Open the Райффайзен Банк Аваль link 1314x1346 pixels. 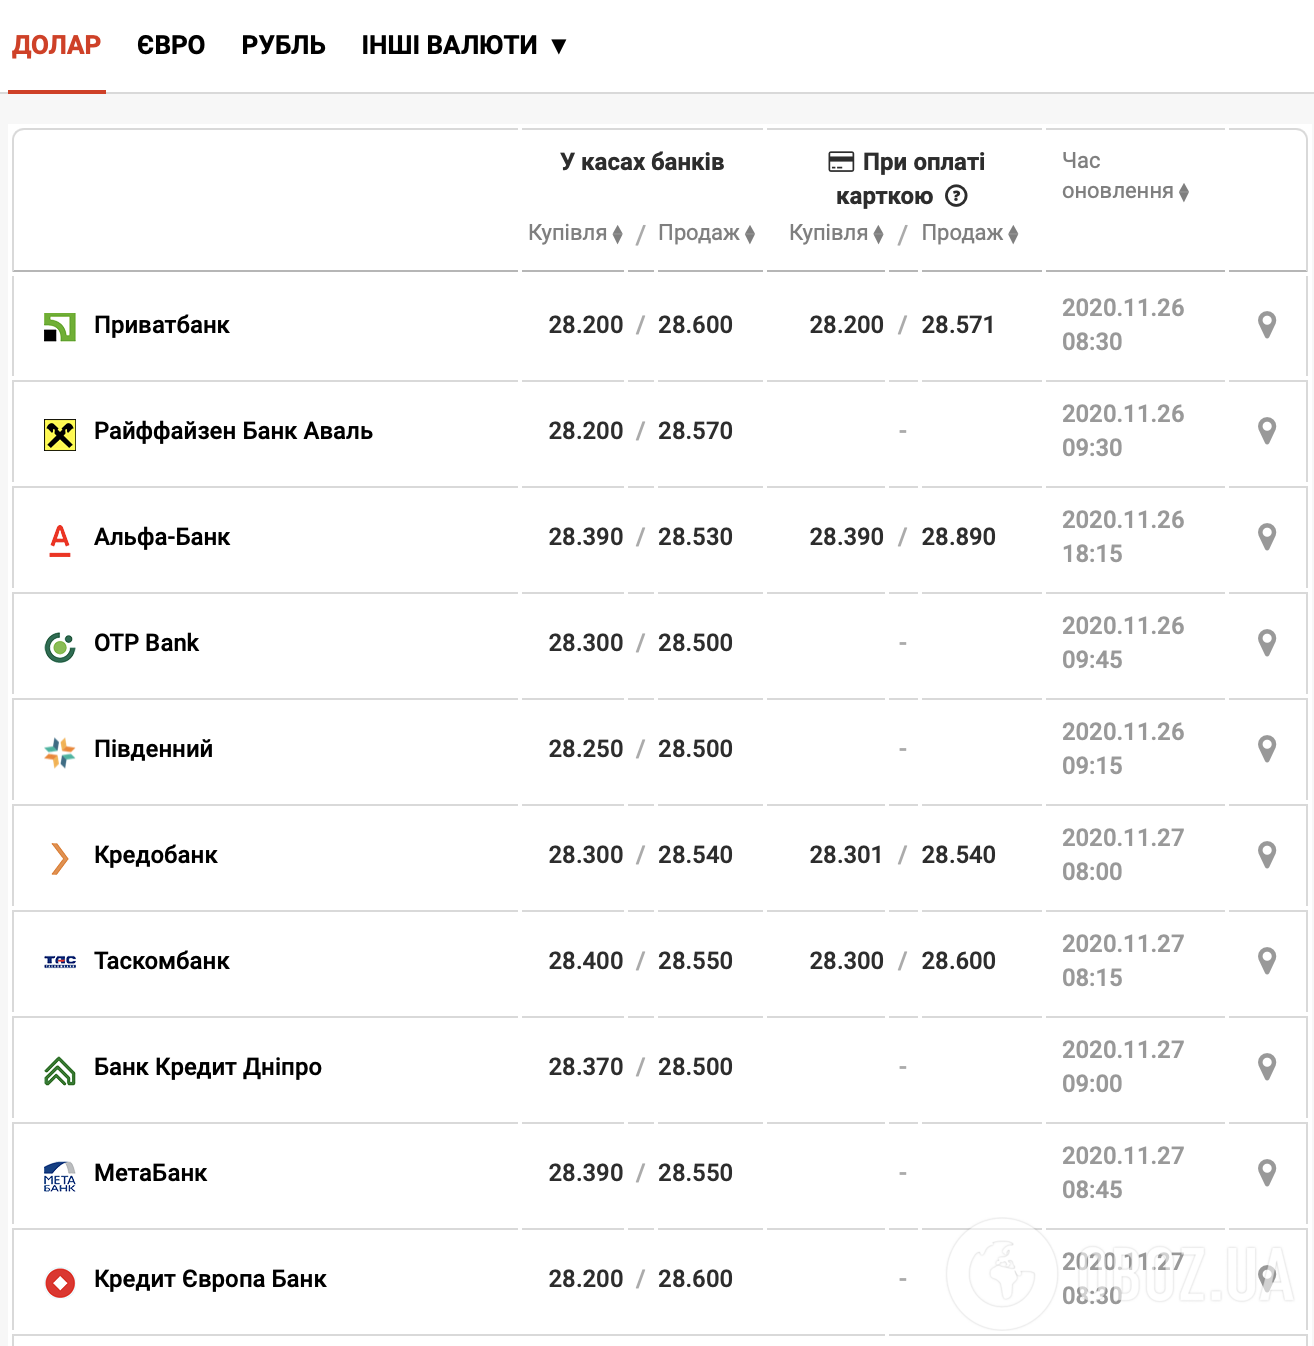pyautogui.click(x=233, y=431)
